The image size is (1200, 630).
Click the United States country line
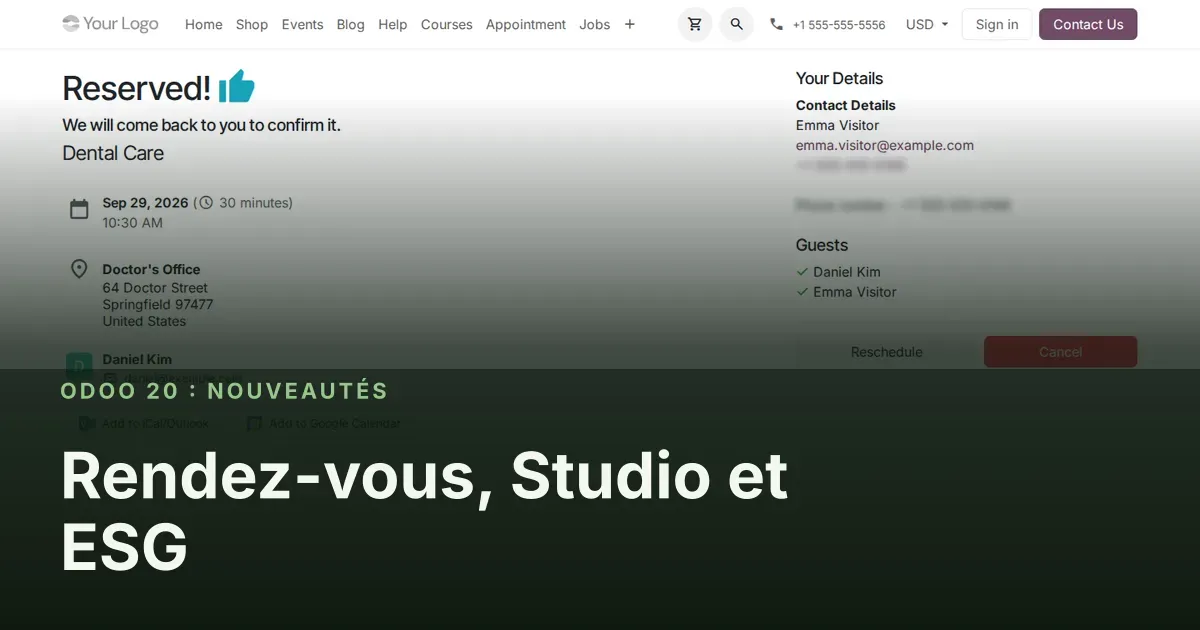pos(144,321)
